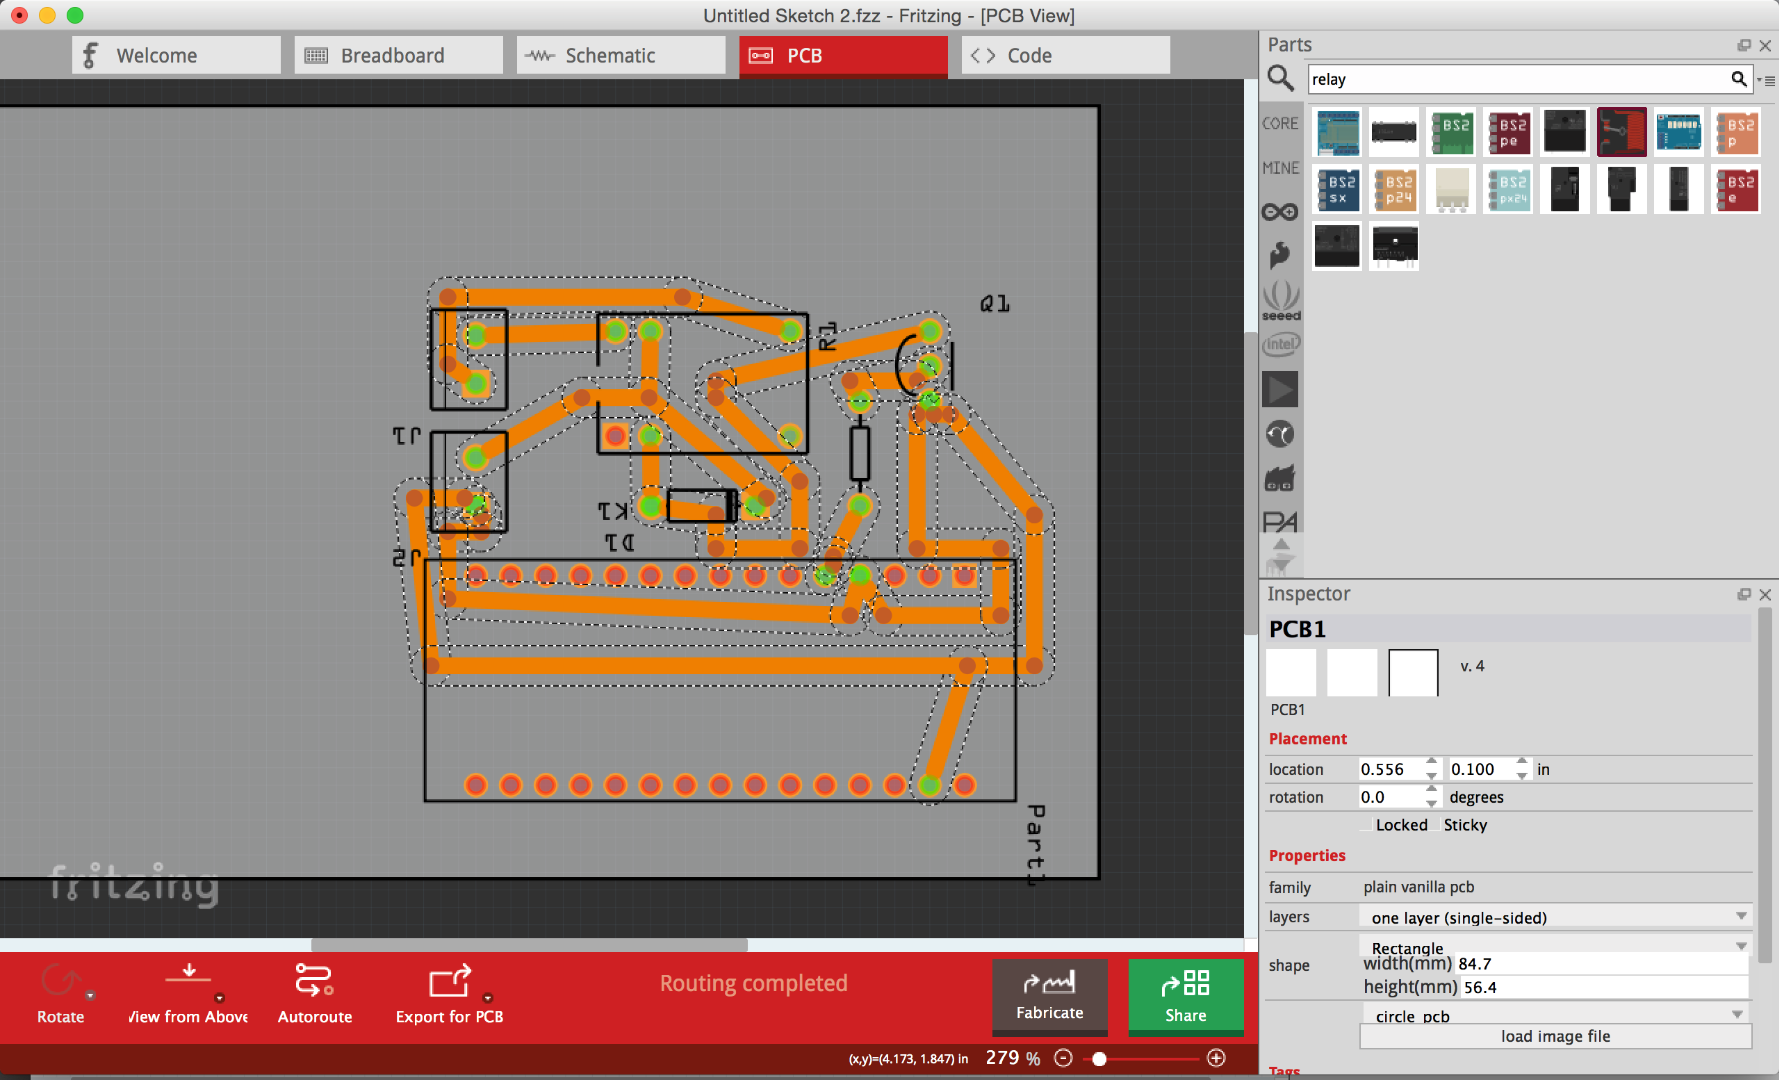Click the magnifier search-bin icon beside Parts
The image size is (1779, 1080).
[x=1280, y=78]
